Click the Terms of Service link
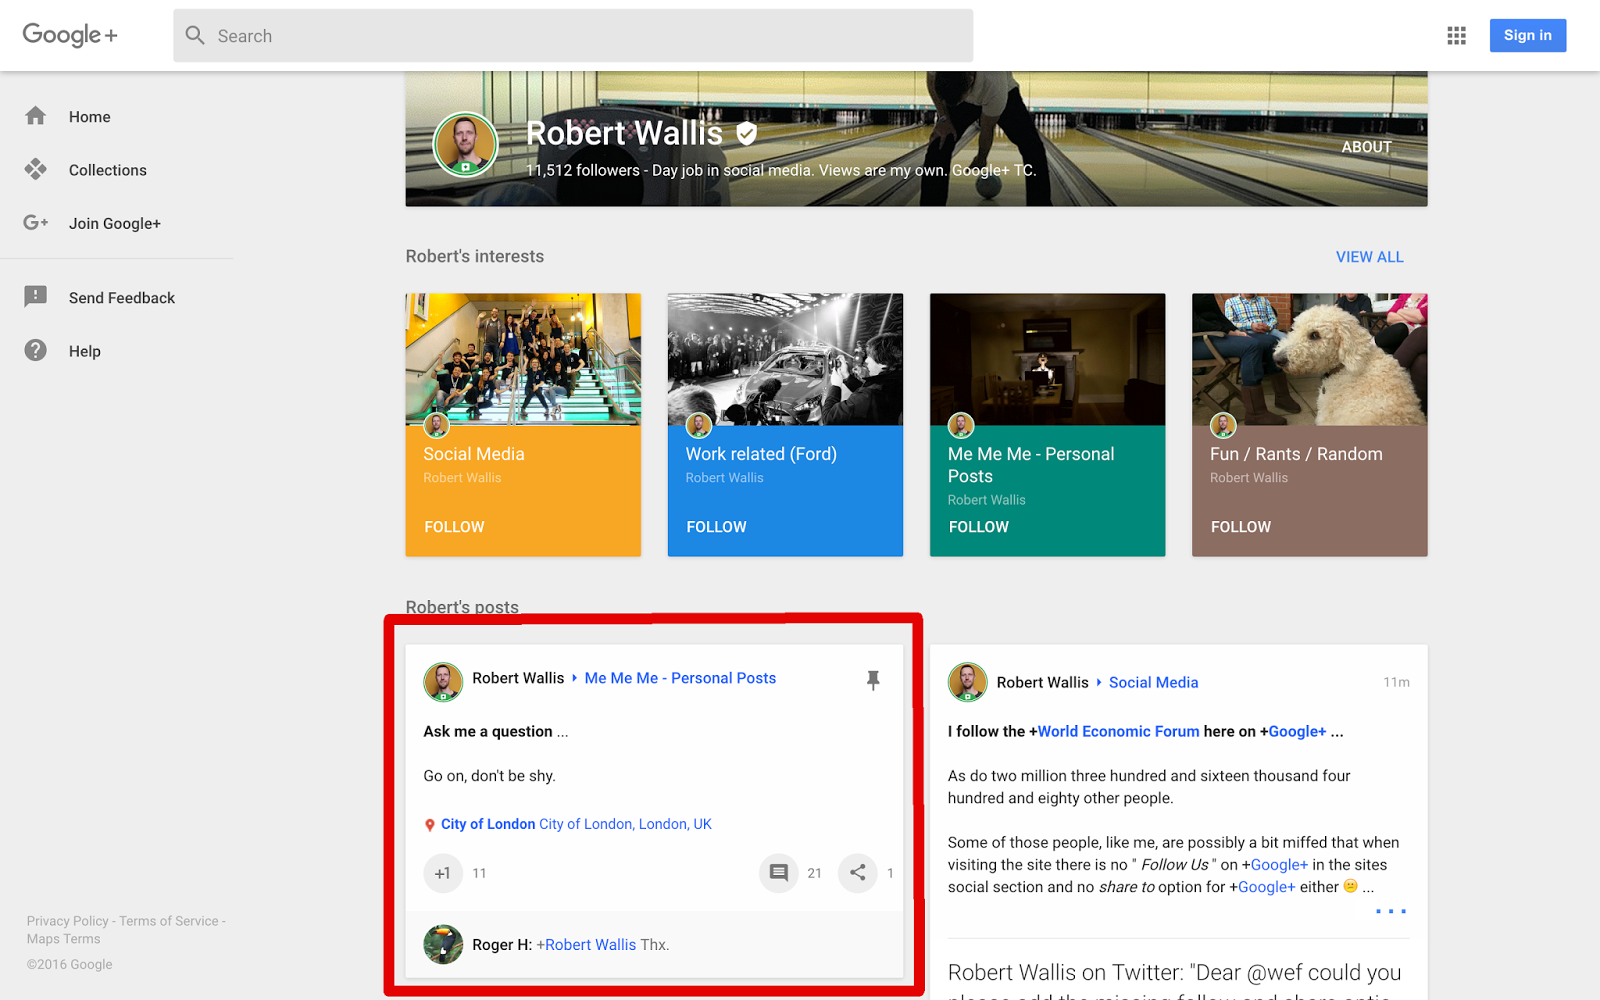The image size is (1600, 1000). [x=169, y=921]
